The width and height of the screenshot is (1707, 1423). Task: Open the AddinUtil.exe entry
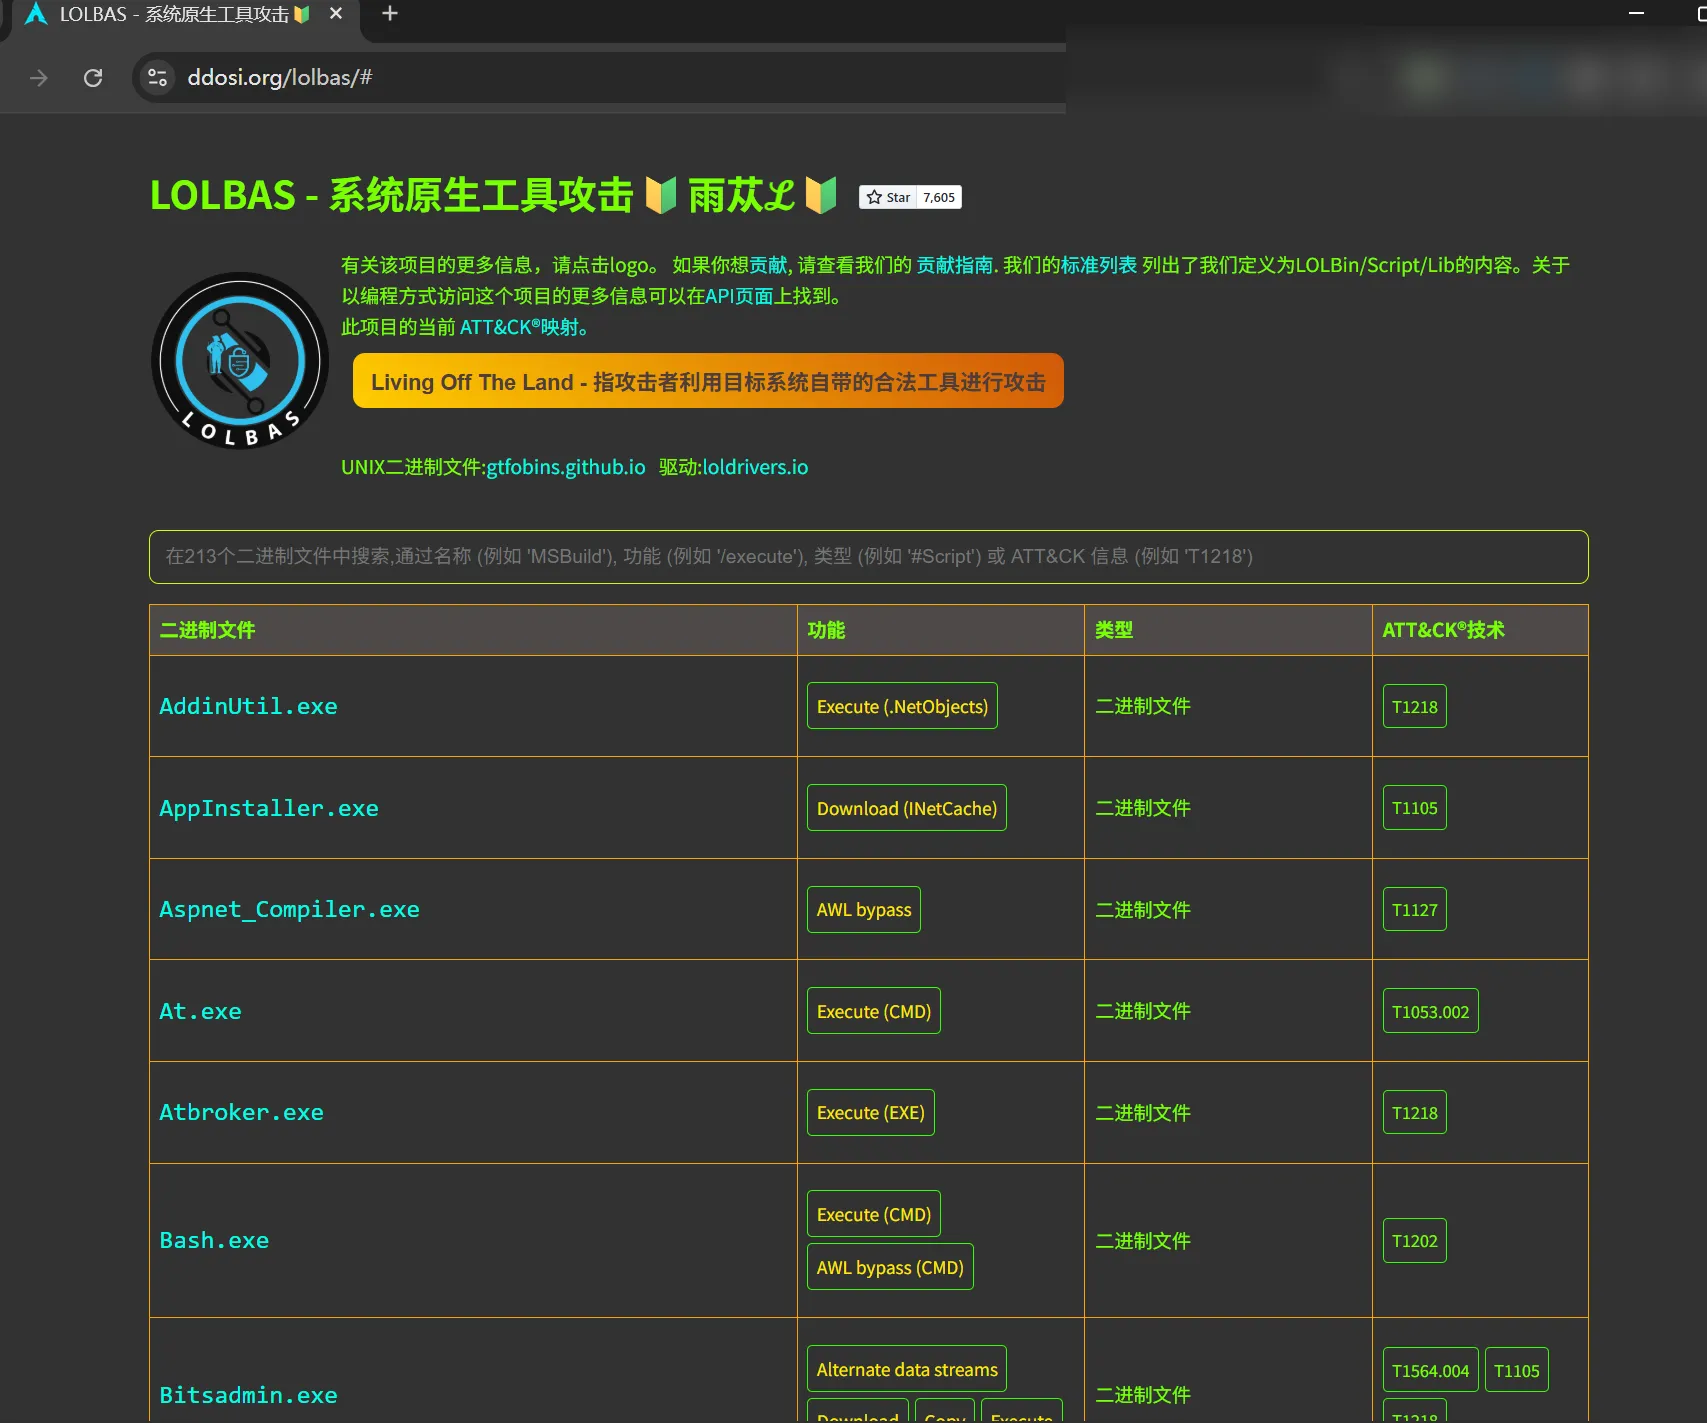tap(248, 706)
